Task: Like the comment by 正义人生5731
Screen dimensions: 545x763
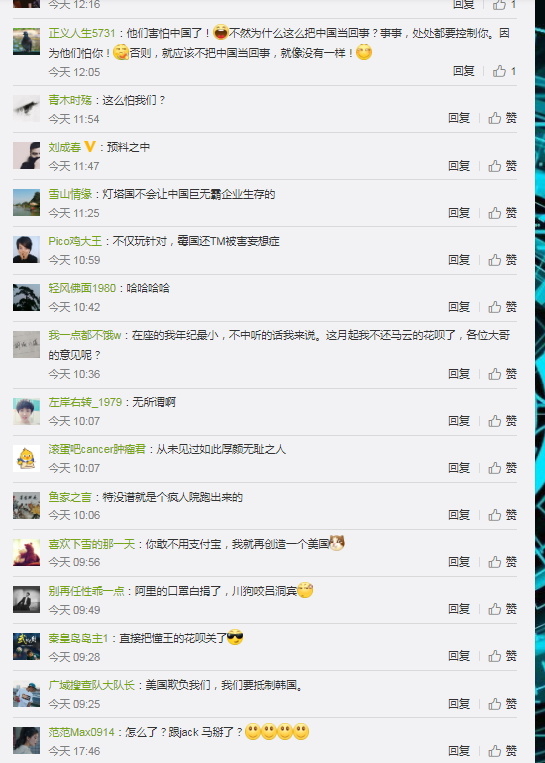Action: click(x=504, y=72)
